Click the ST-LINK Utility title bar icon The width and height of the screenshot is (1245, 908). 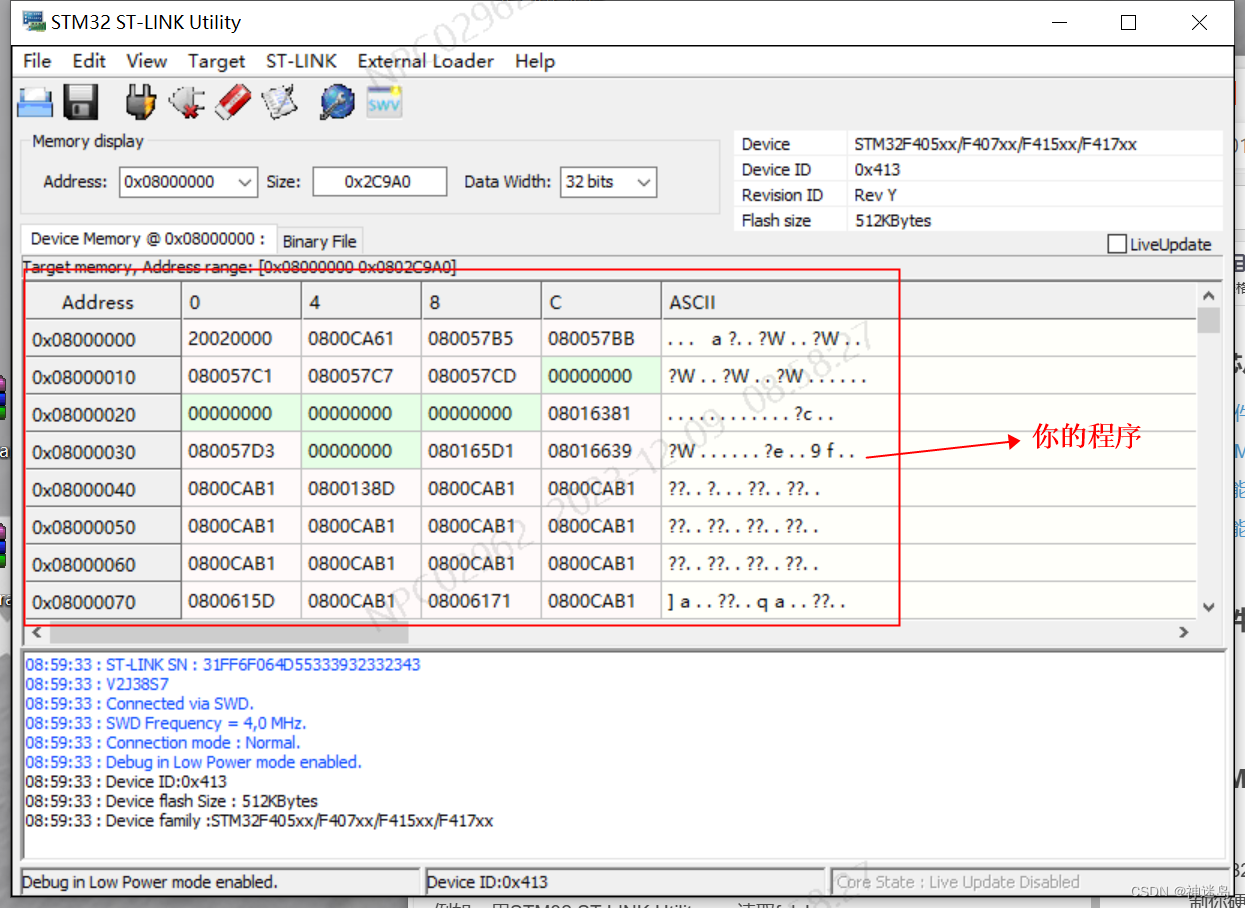tap(33, 21)
